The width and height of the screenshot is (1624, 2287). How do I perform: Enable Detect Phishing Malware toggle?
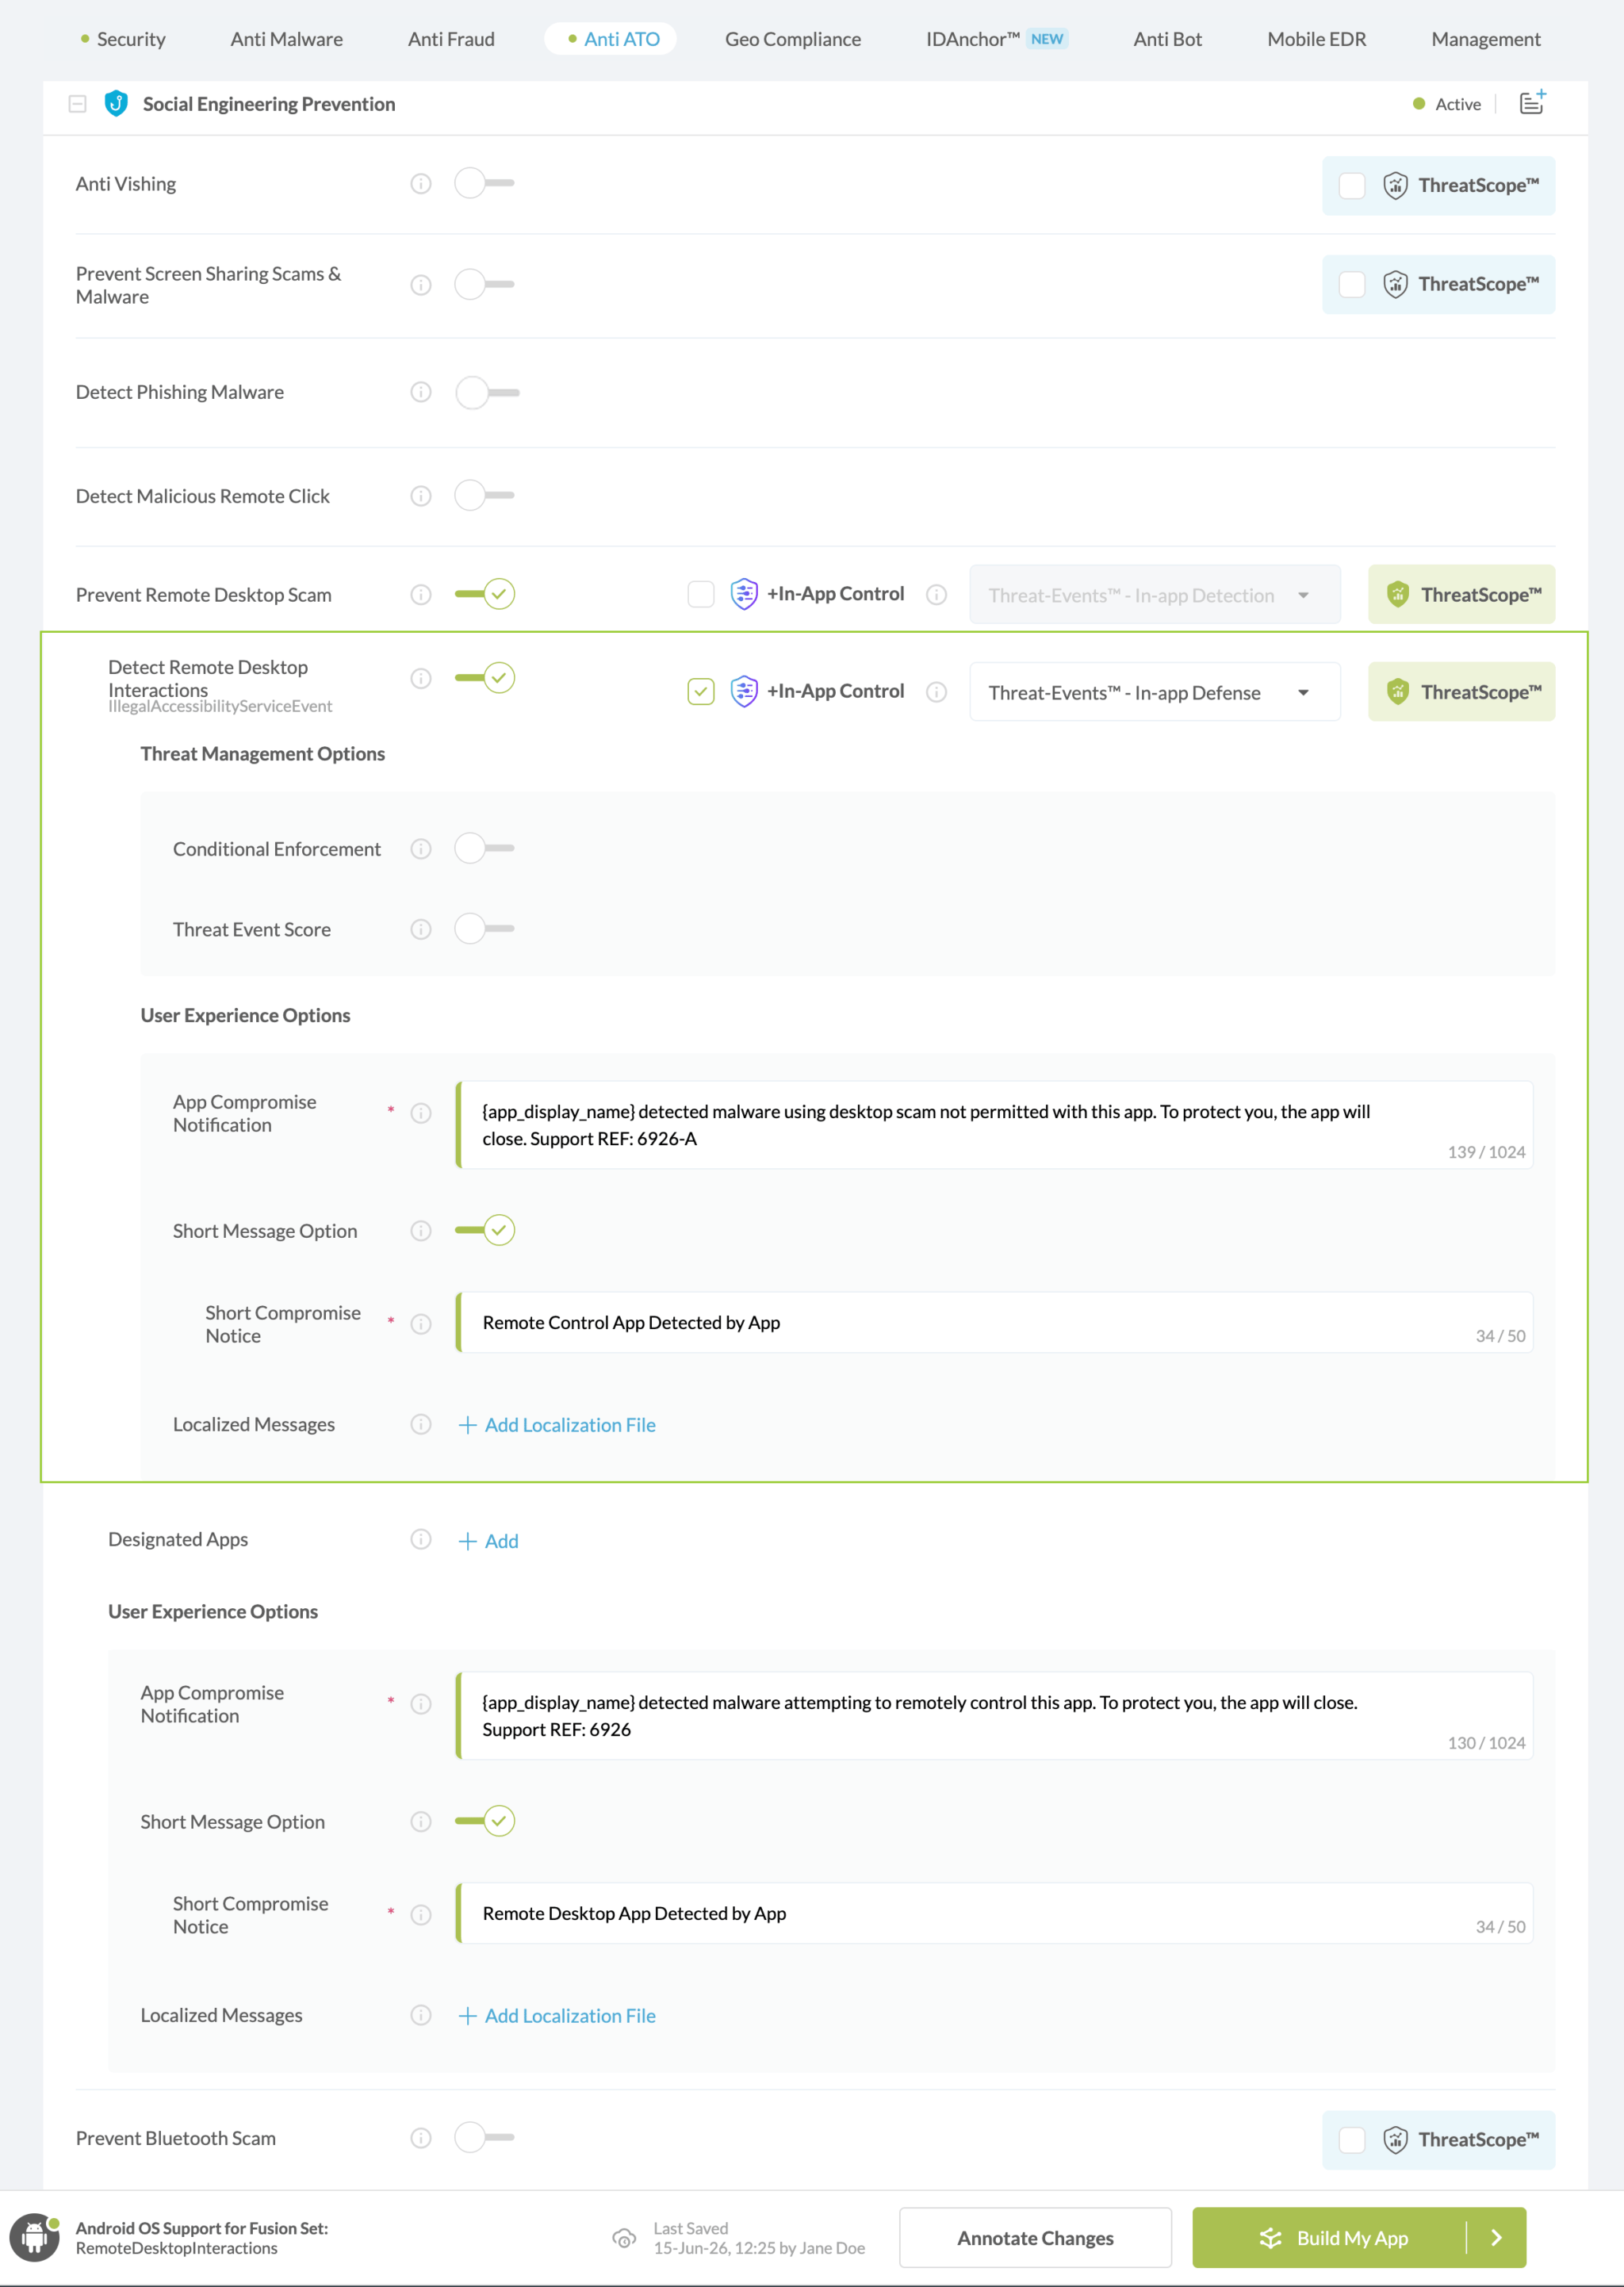[487, 393]
